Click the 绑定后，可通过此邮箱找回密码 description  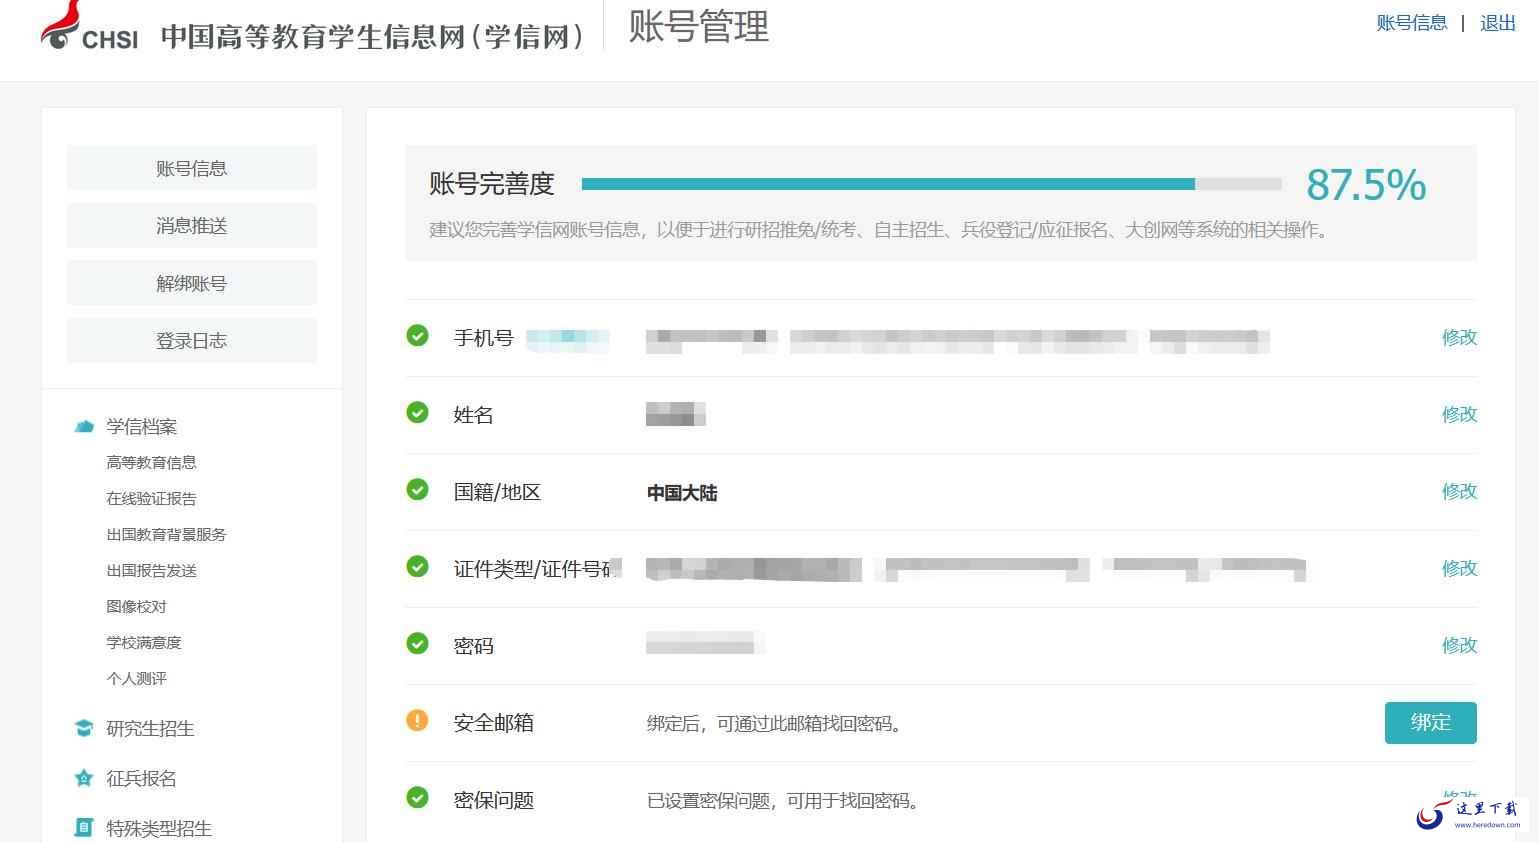(x=775, y=724)
